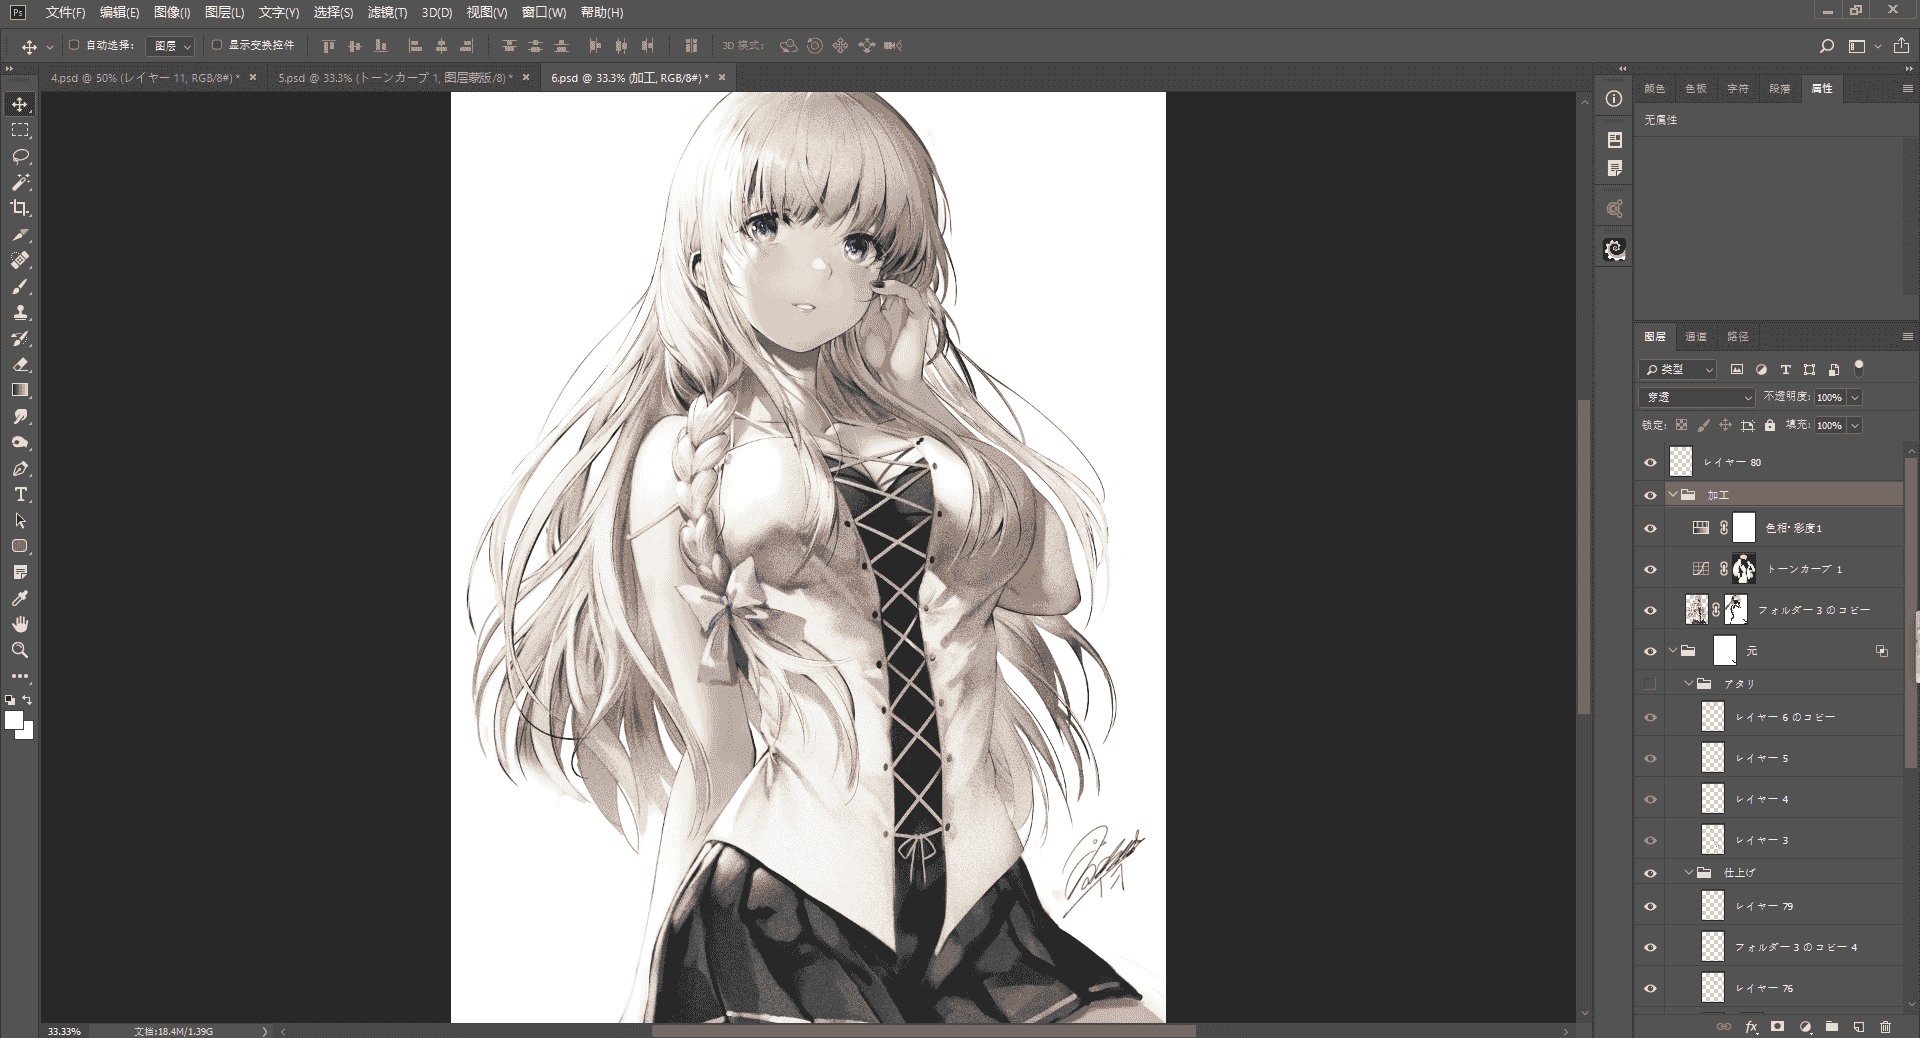Image resolution: width=1920 pixels, height=1038 pixels.
Task: Enable the 自动选择 checkbox
Action: 74,45
